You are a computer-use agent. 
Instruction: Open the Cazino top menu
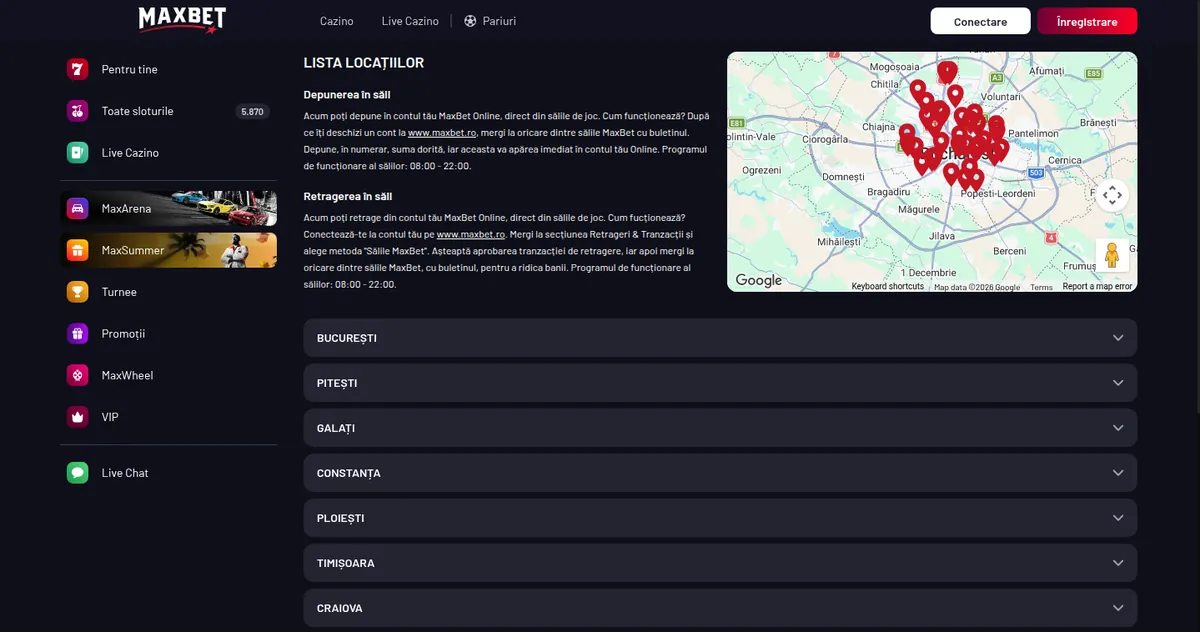coord(337,21)
